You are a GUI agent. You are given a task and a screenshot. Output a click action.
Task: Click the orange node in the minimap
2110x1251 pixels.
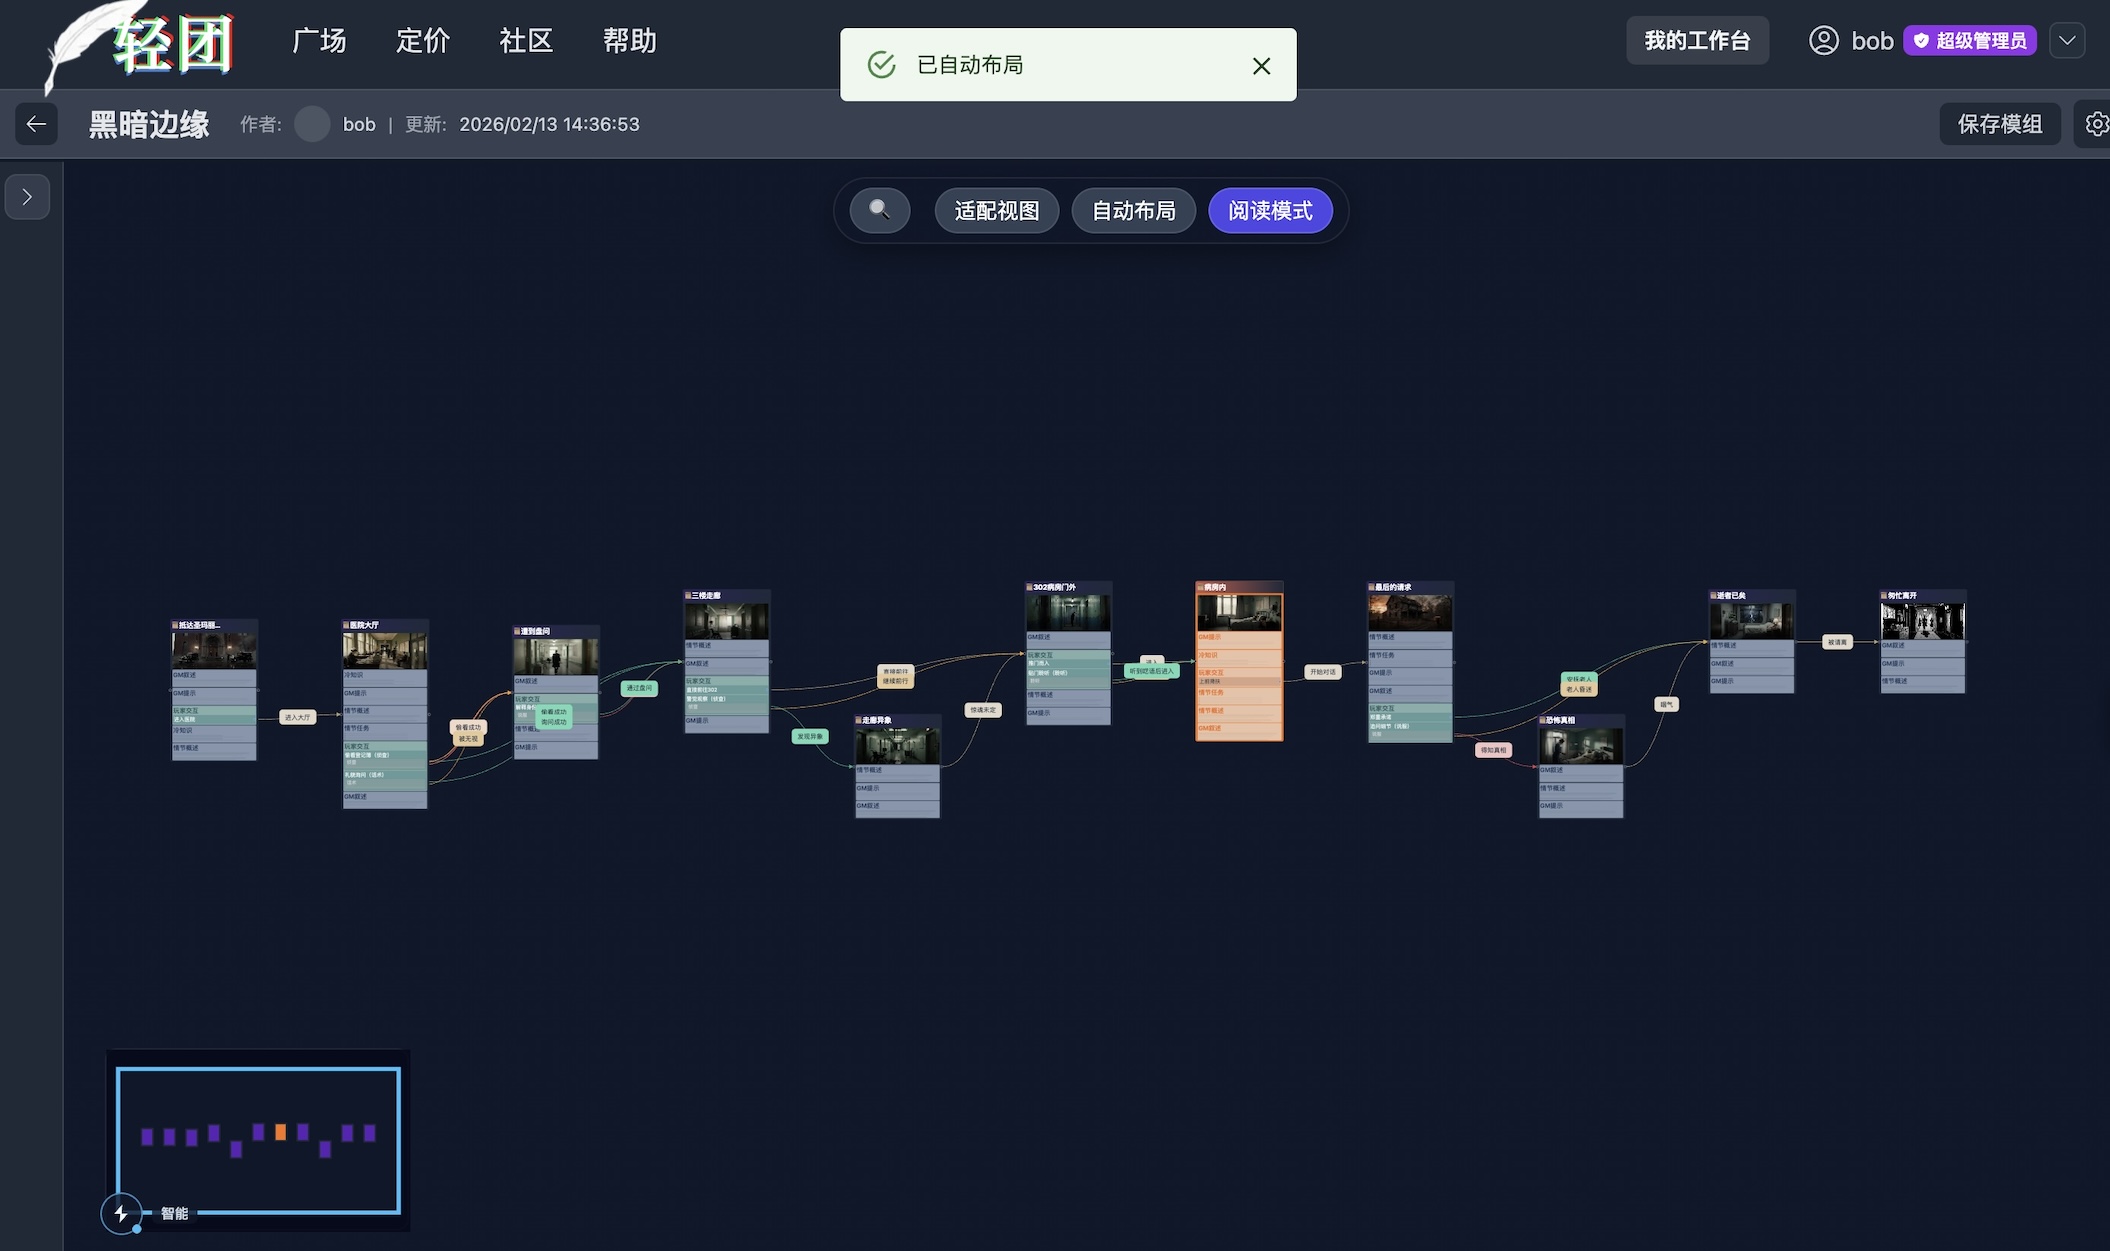pyautogui.click(x=281, y=1132)
